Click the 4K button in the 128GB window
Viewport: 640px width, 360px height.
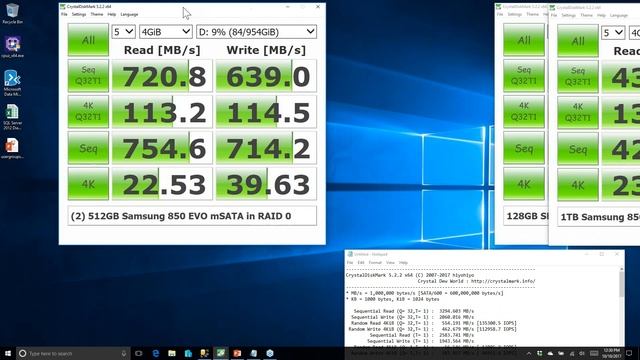(x=524, y=184)
